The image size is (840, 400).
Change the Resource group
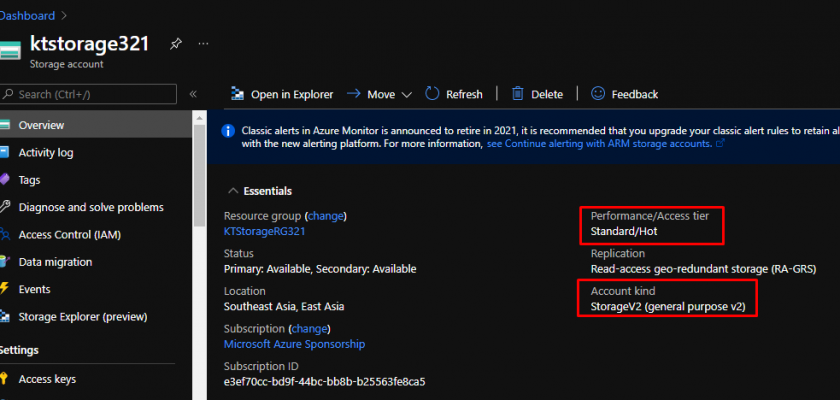tap(325, 216)
